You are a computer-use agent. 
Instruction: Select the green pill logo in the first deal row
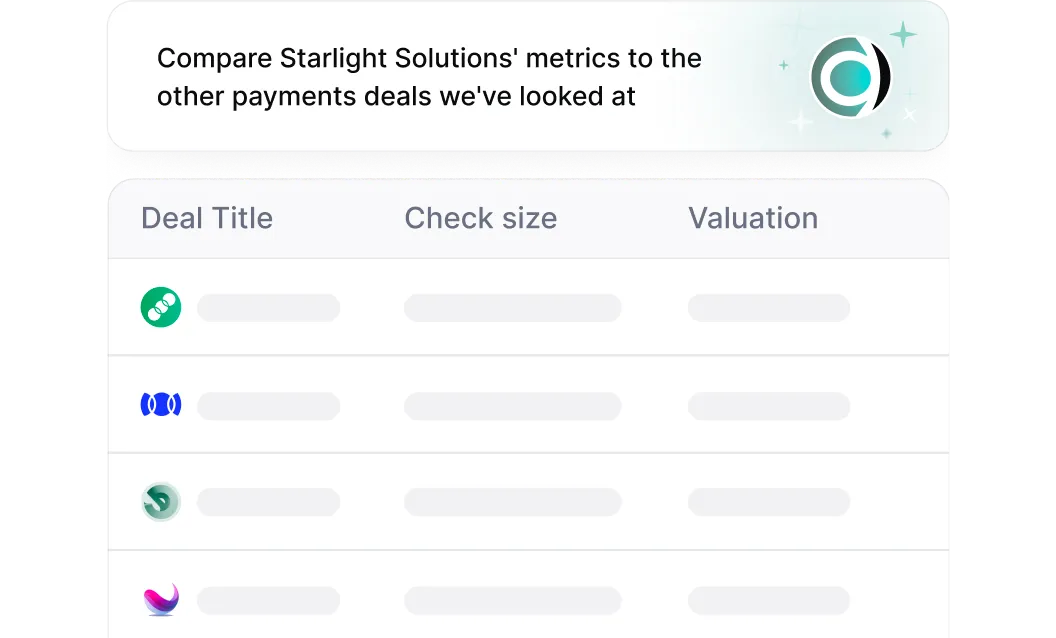click(x=161, y=307)
